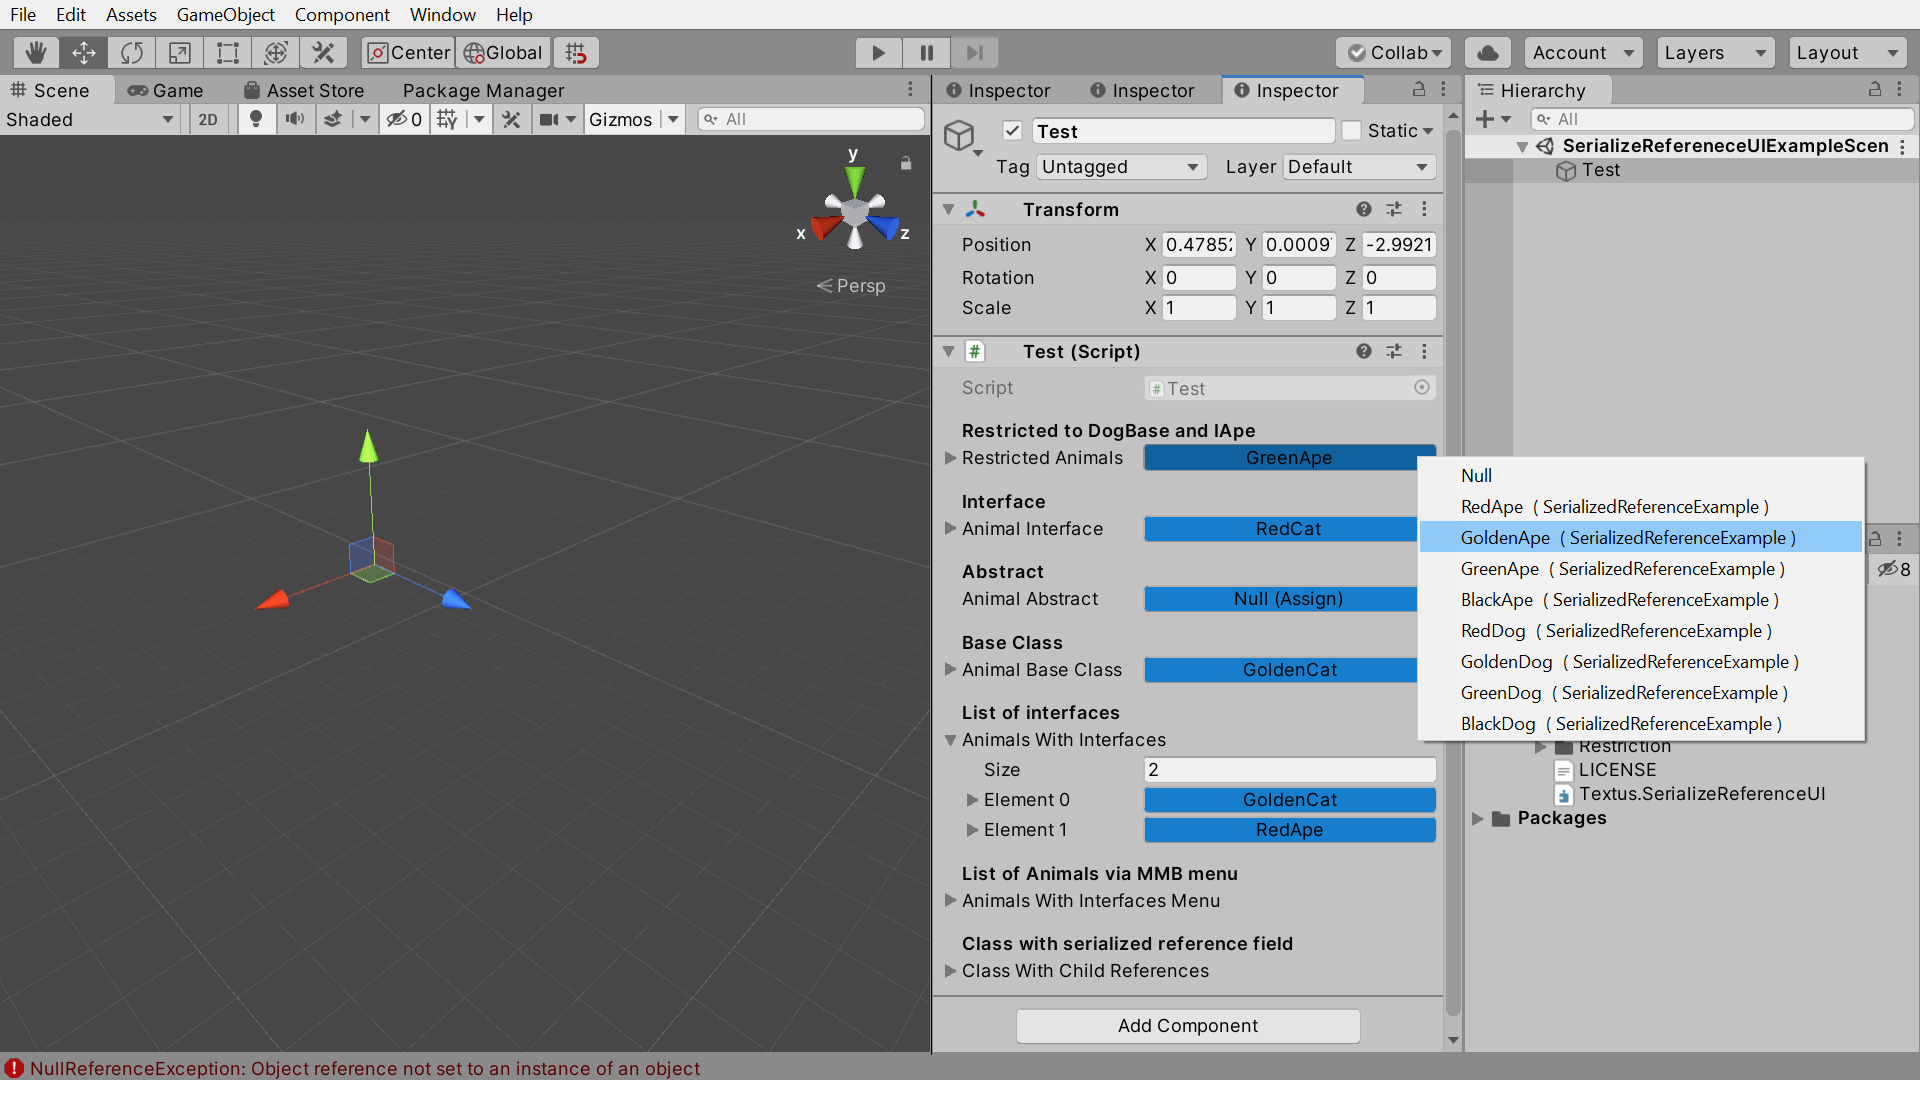This screenshot has width=1928, height=1102.
Task: Mute scene view audio with the speaker toggle
Action: (x=295, y=119)
